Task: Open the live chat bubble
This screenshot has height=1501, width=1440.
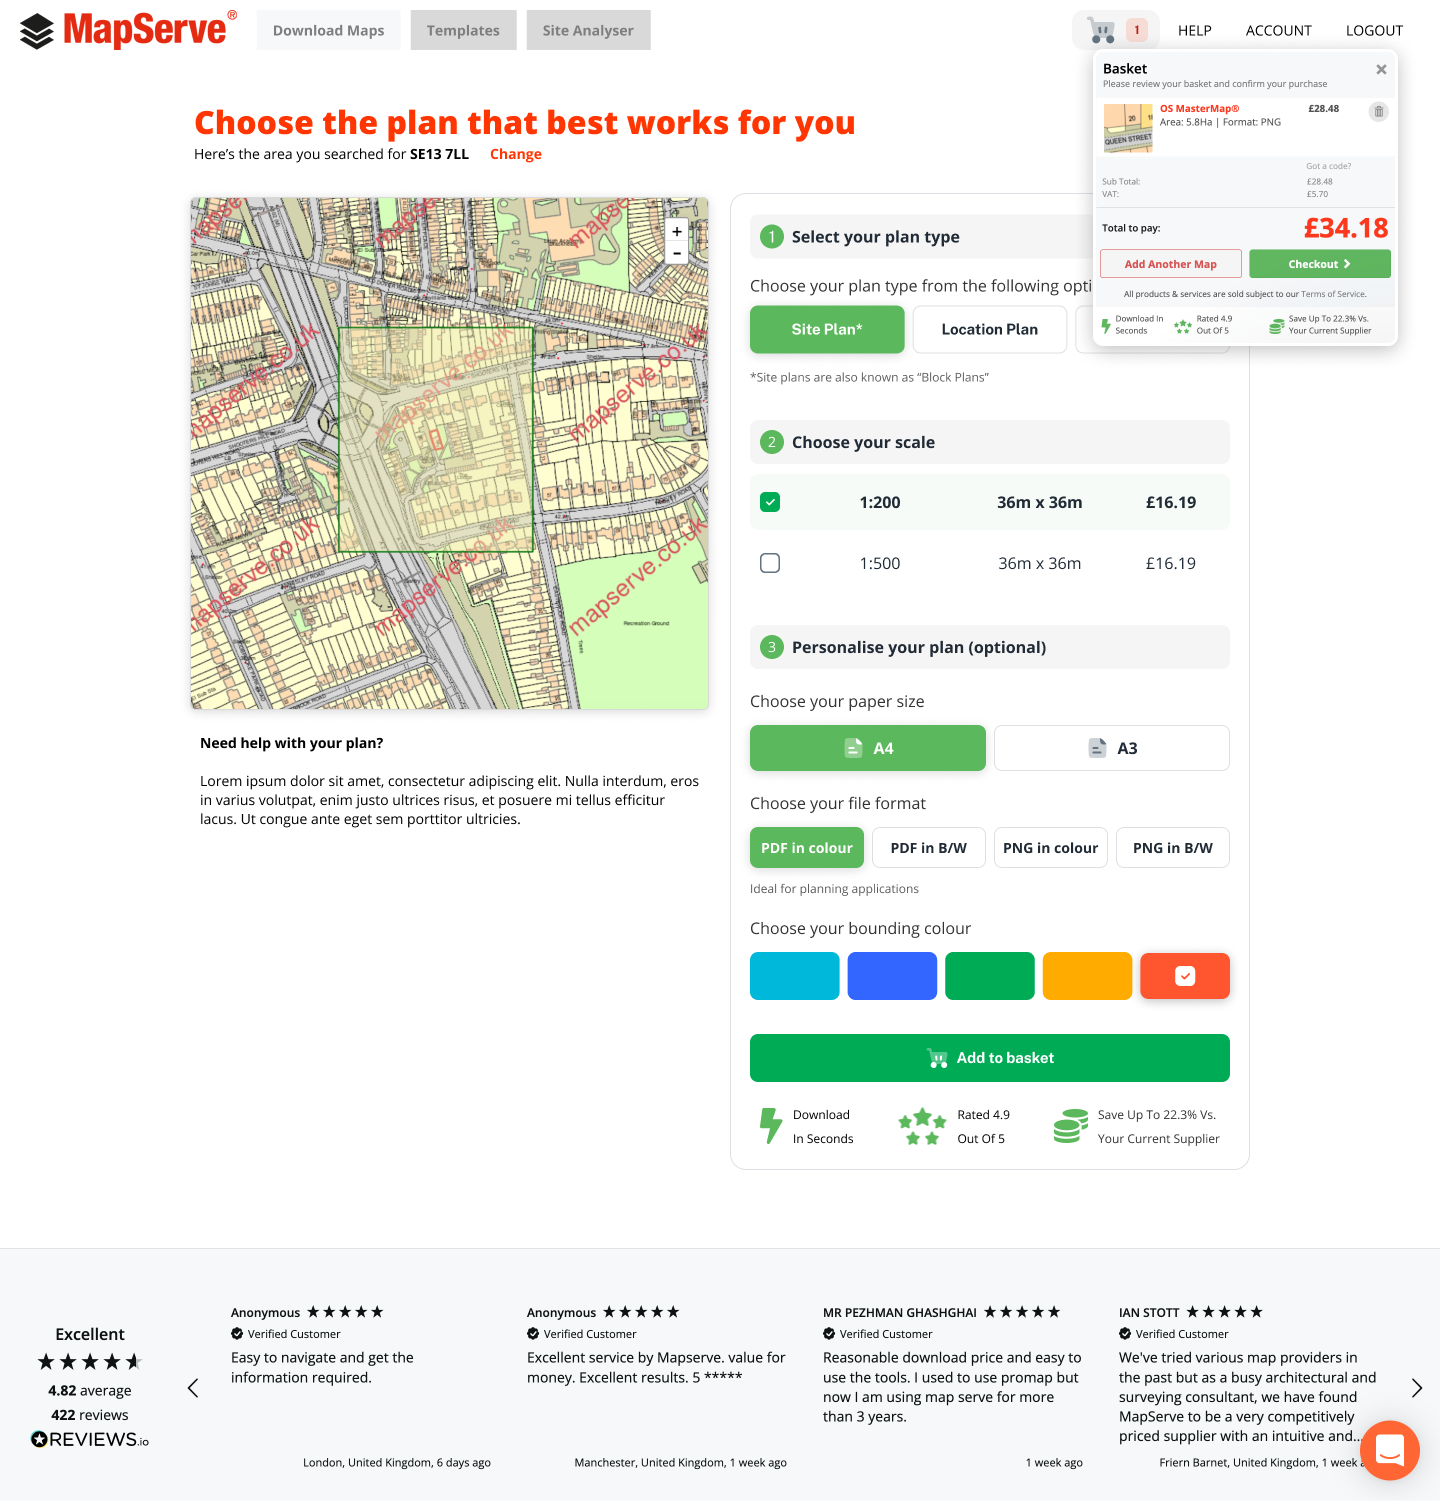Action: click(x=1390, y=1450)
